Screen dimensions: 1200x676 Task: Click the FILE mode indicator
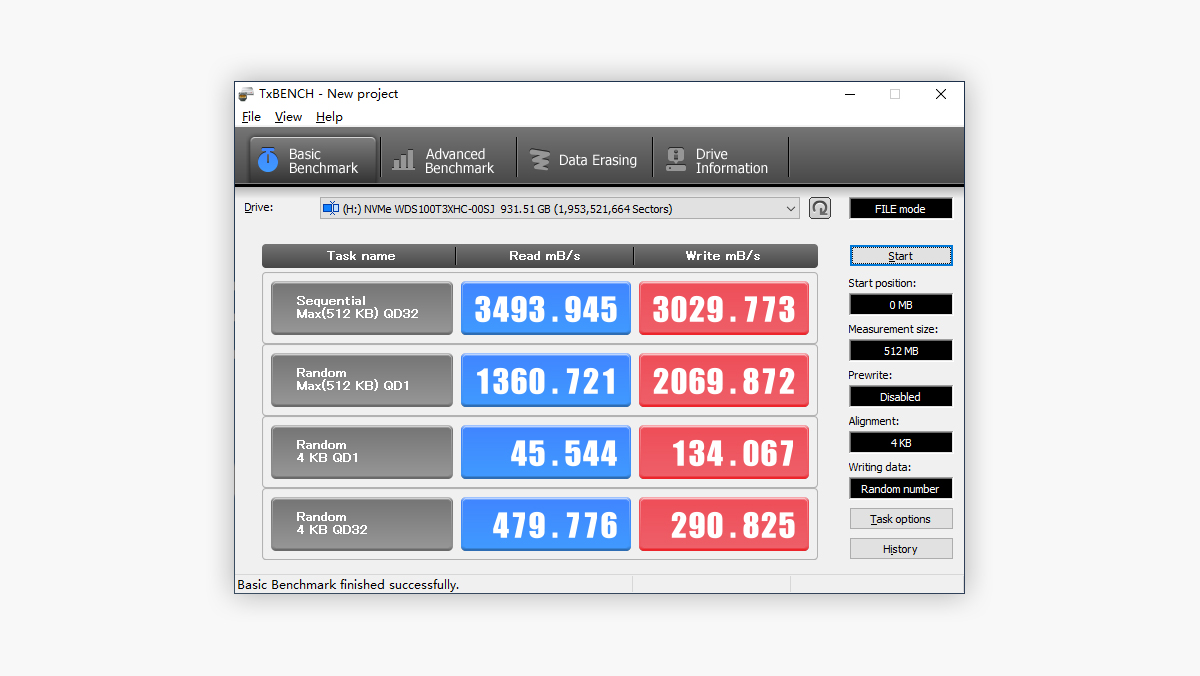[900, 209]
